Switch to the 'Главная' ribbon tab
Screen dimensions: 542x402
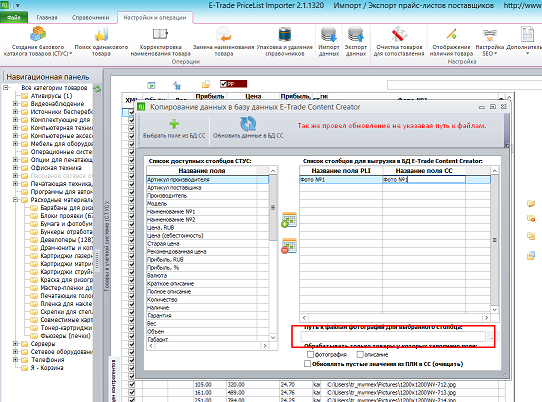(47, 17)
